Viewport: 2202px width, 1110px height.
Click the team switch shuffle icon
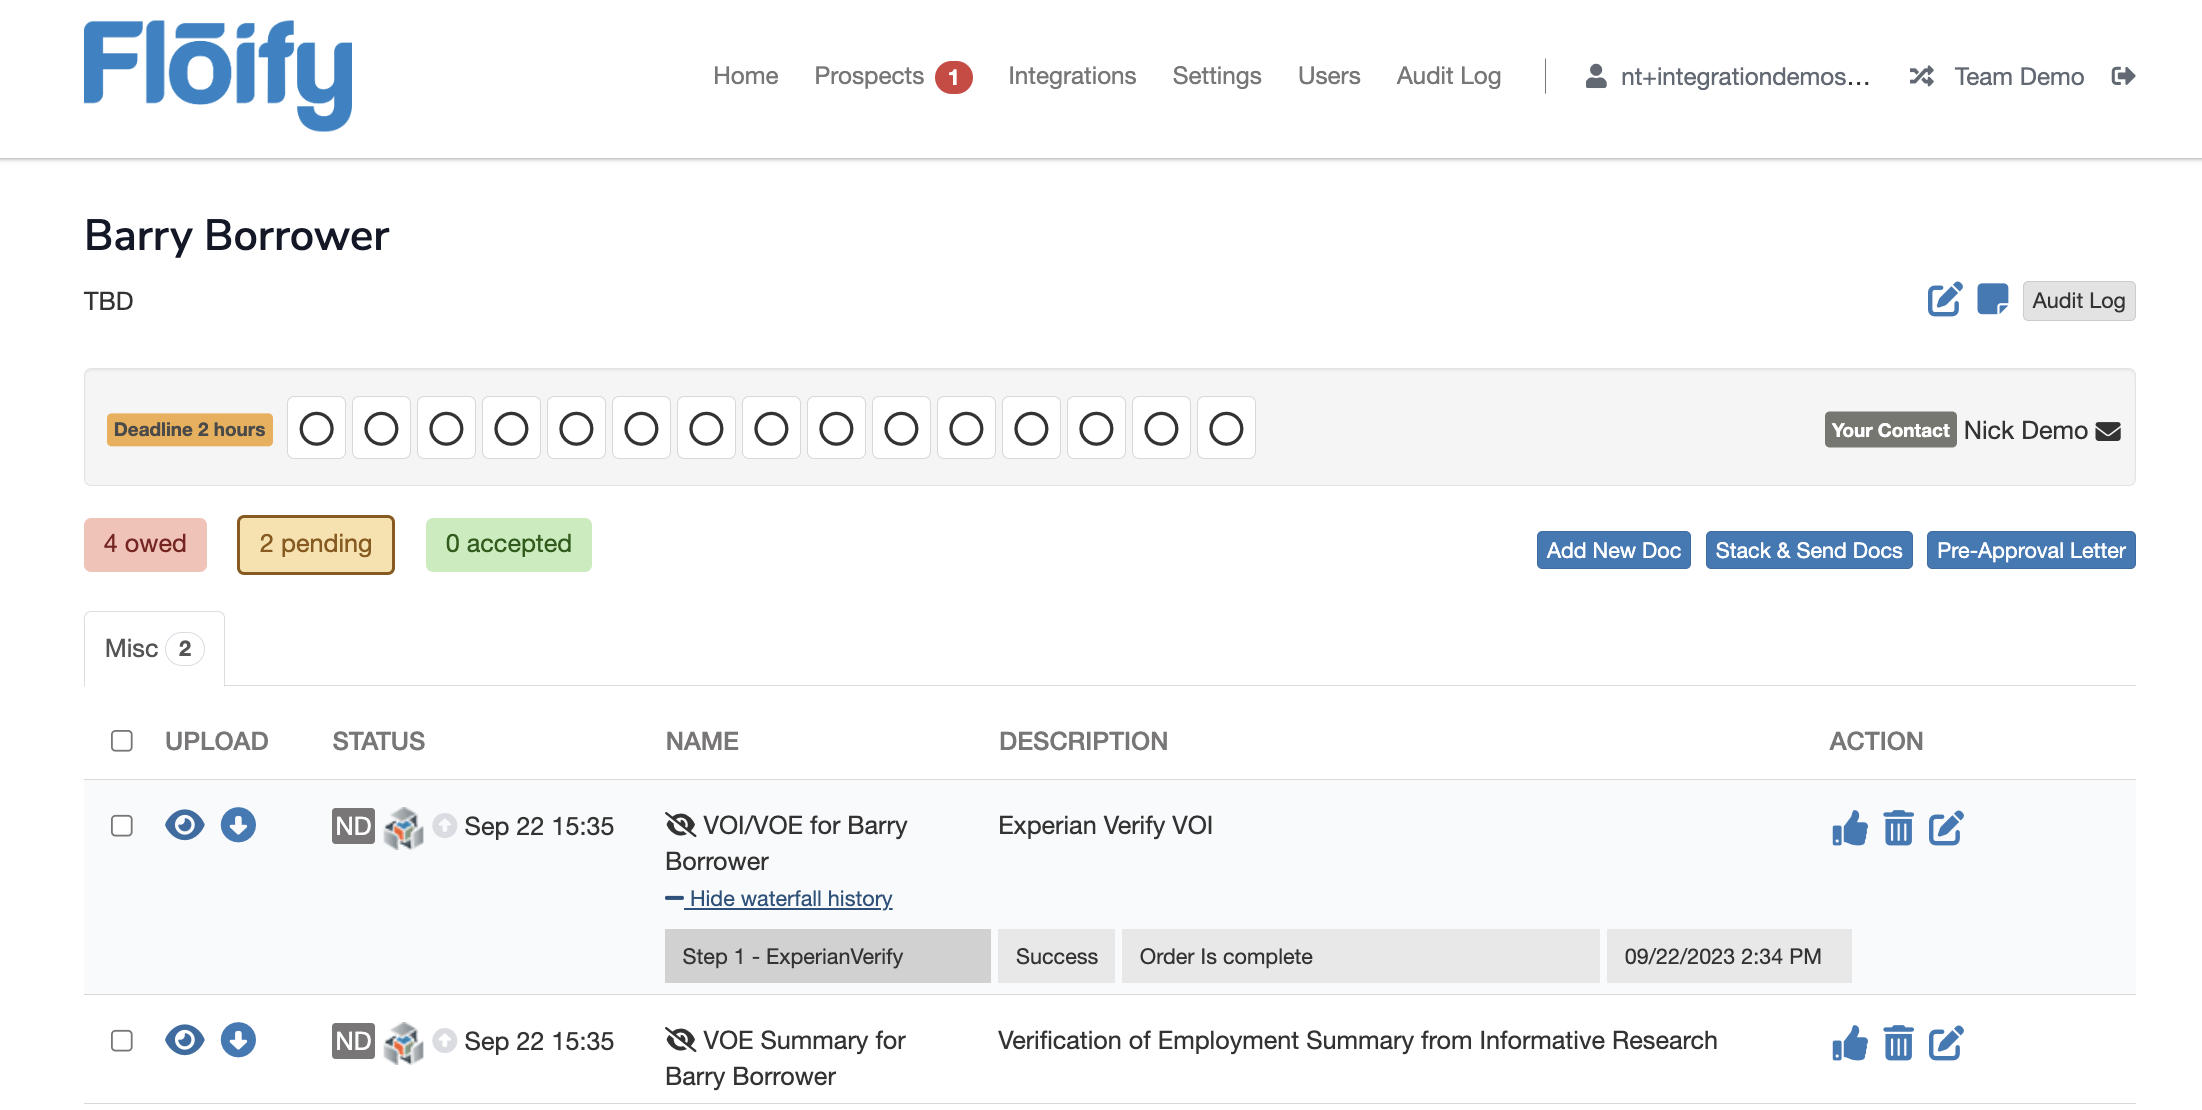click(x=1921, y=76)
